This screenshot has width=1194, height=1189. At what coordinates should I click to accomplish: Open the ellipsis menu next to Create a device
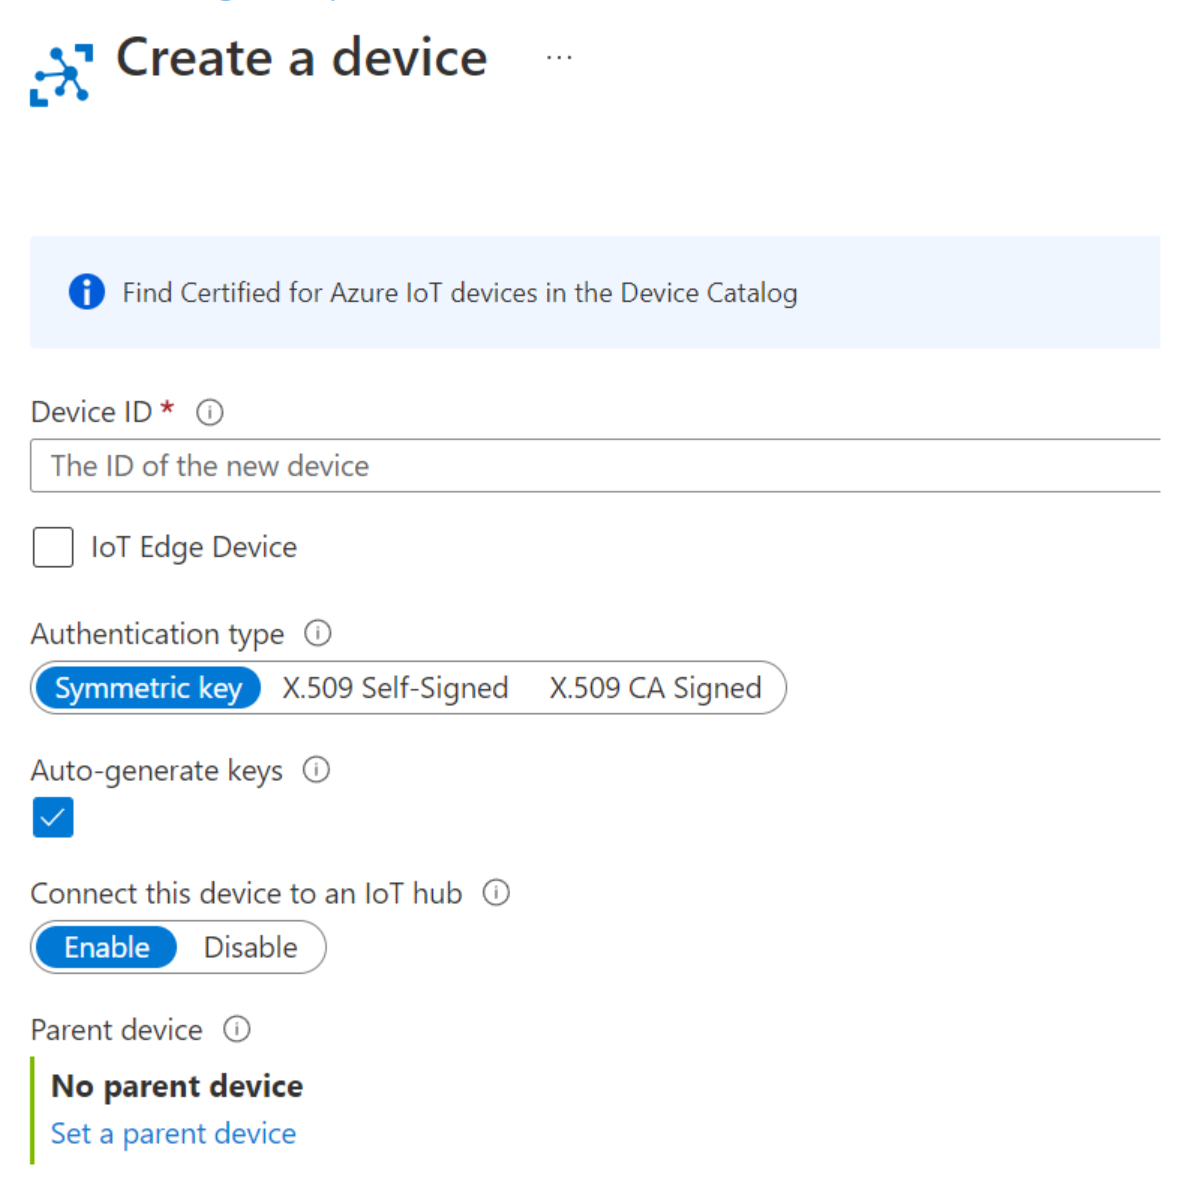[x=559, y=57]
